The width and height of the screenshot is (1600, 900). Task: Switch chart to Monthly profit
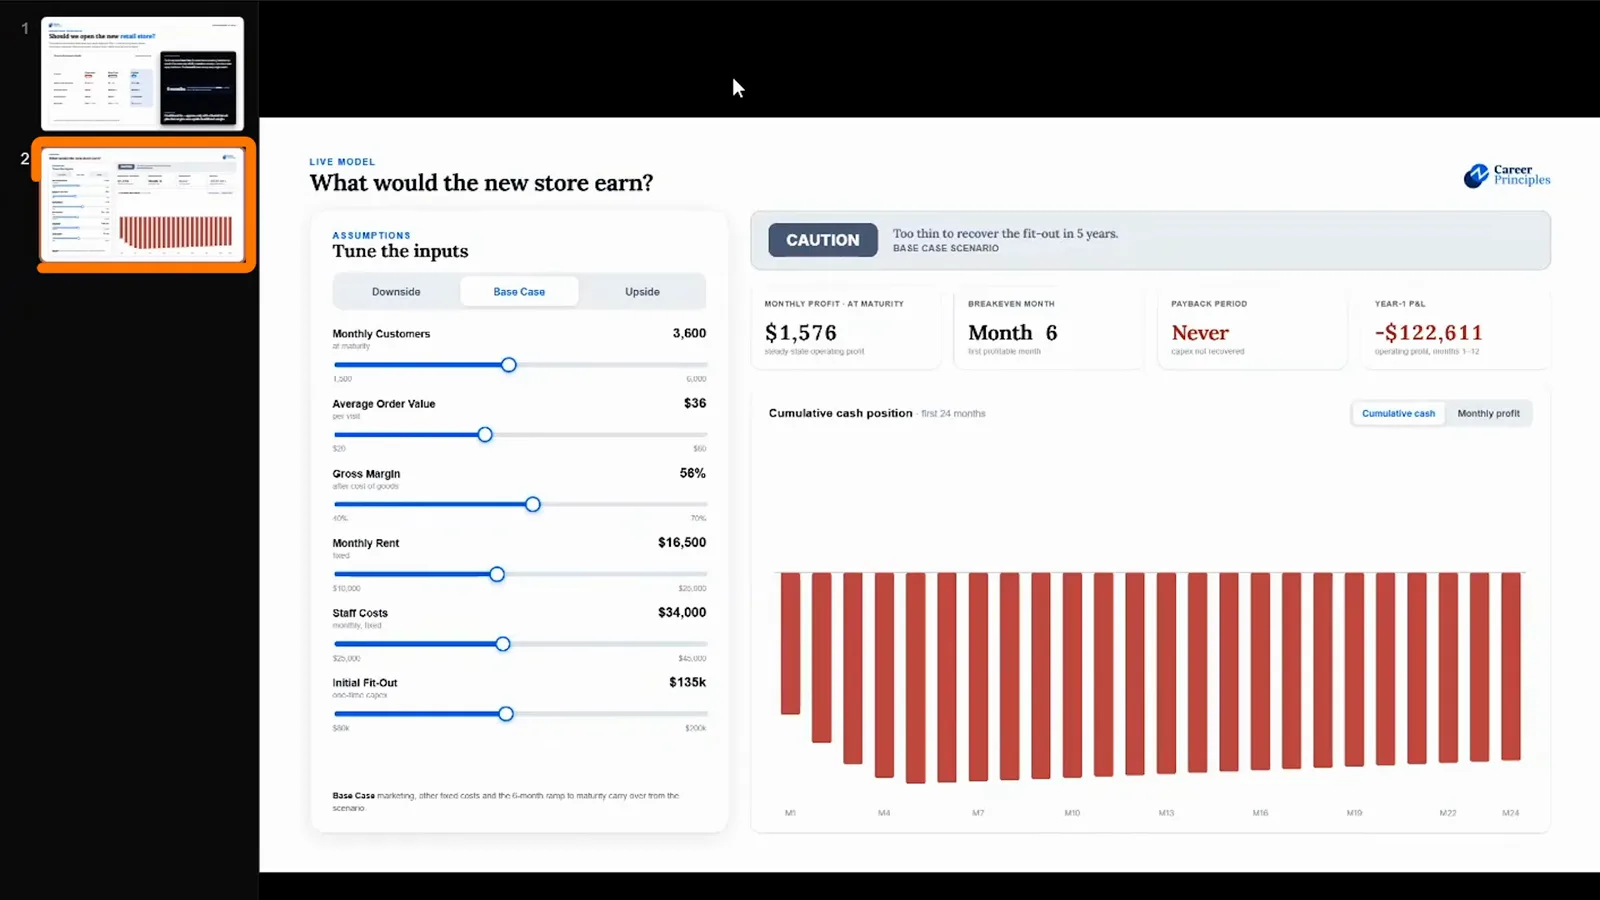click(1488, 413)
